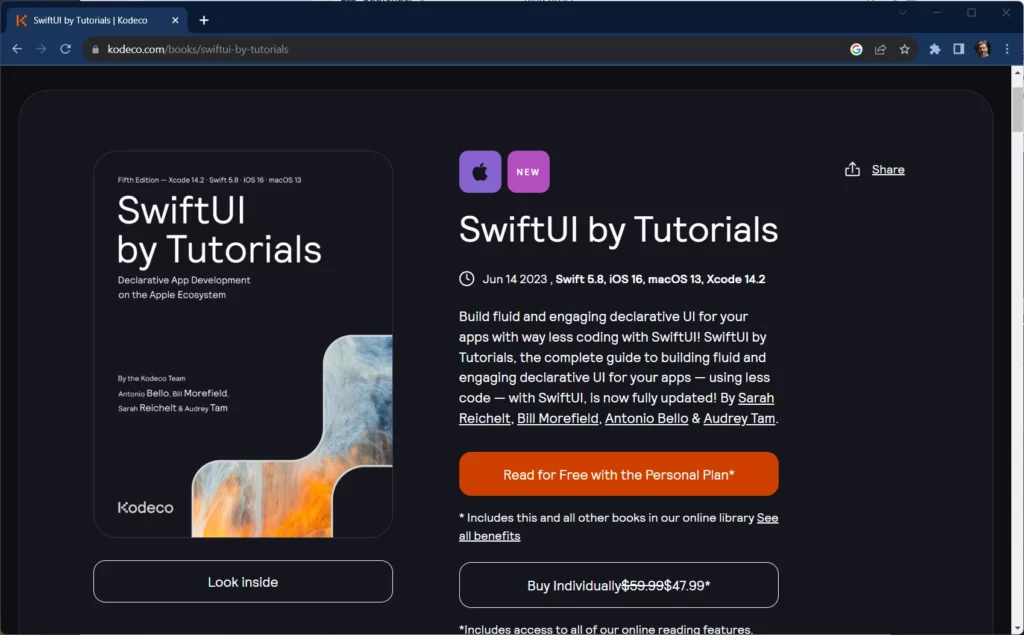This screenshot has height=635, width=1024.
Task: Click the padlock site info icon
Action: (95, 49)
